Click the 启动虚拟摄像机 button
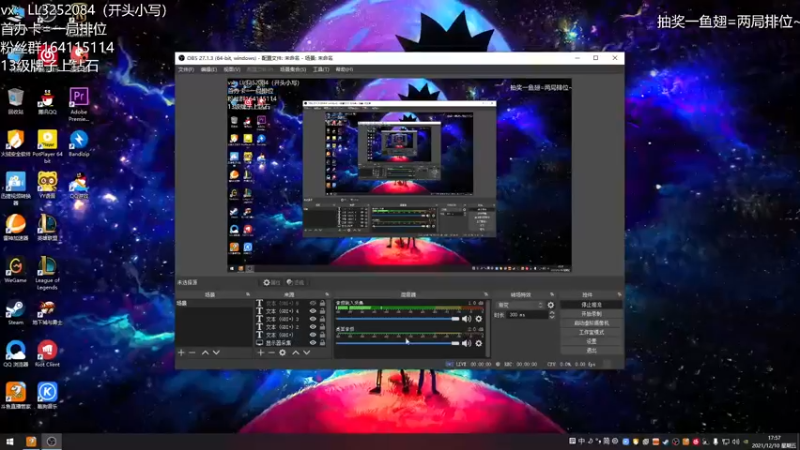This screenshot has height=450, width=800. point(591,323)
